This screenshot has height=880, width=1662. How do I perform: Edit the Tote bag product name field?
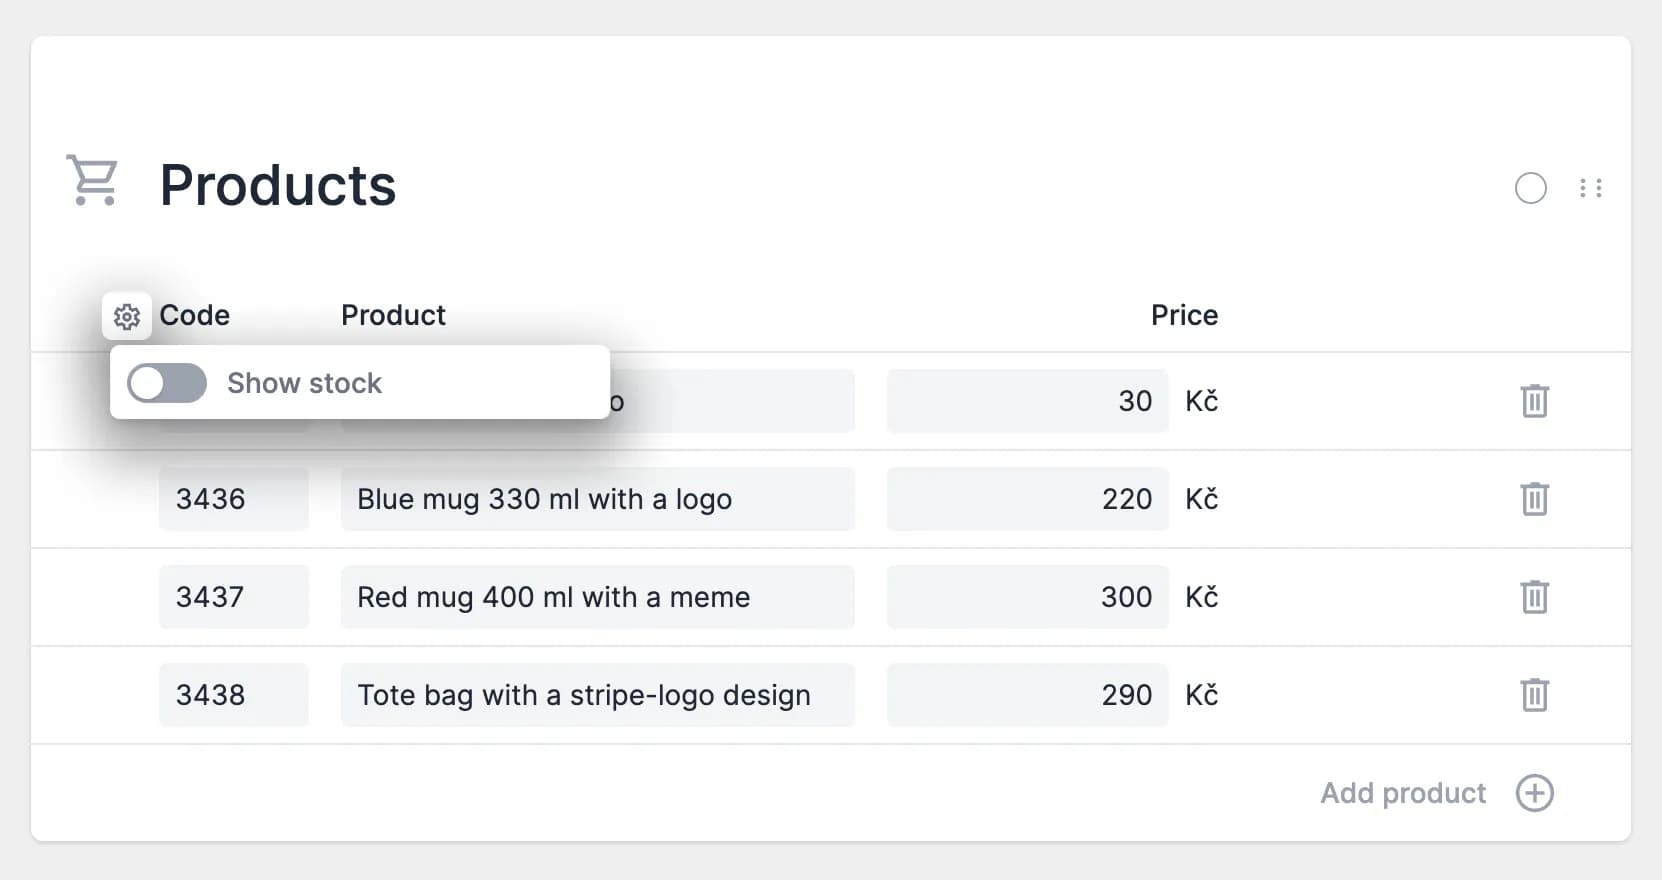point(597,695)
